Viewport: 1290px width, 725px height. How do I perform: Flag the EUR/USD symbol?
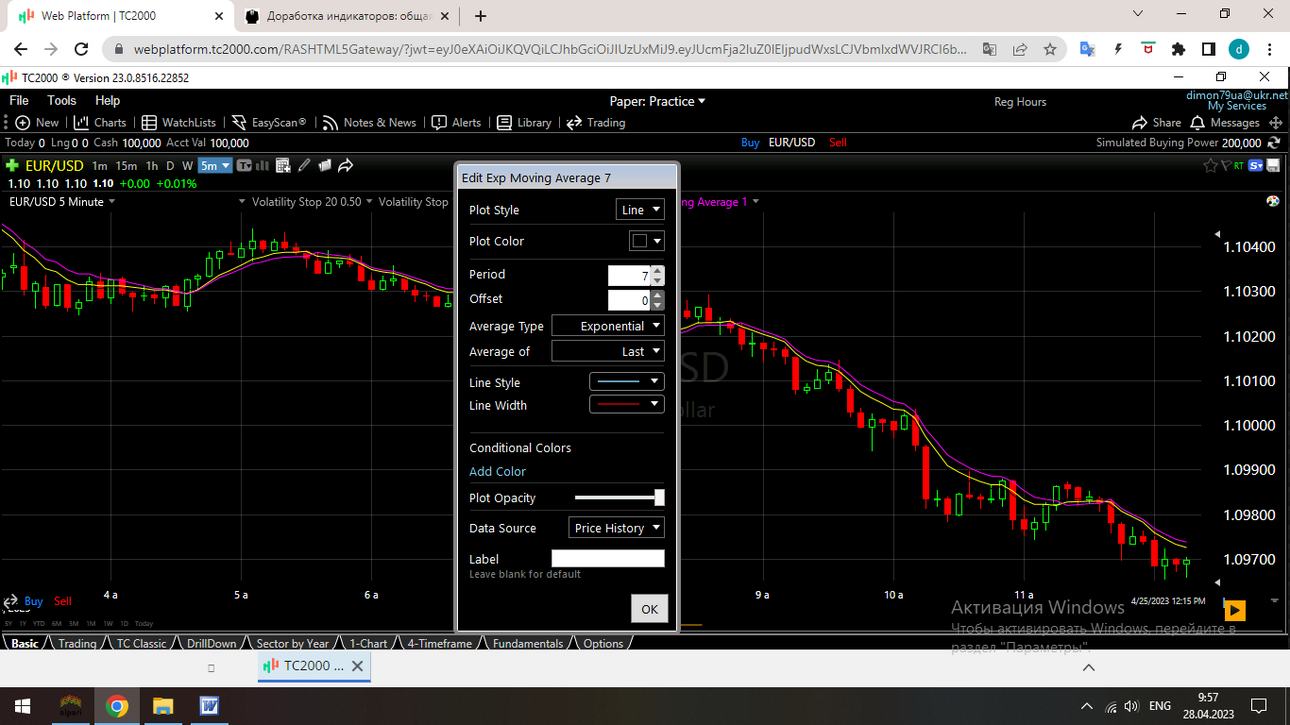pos(1225,165)
